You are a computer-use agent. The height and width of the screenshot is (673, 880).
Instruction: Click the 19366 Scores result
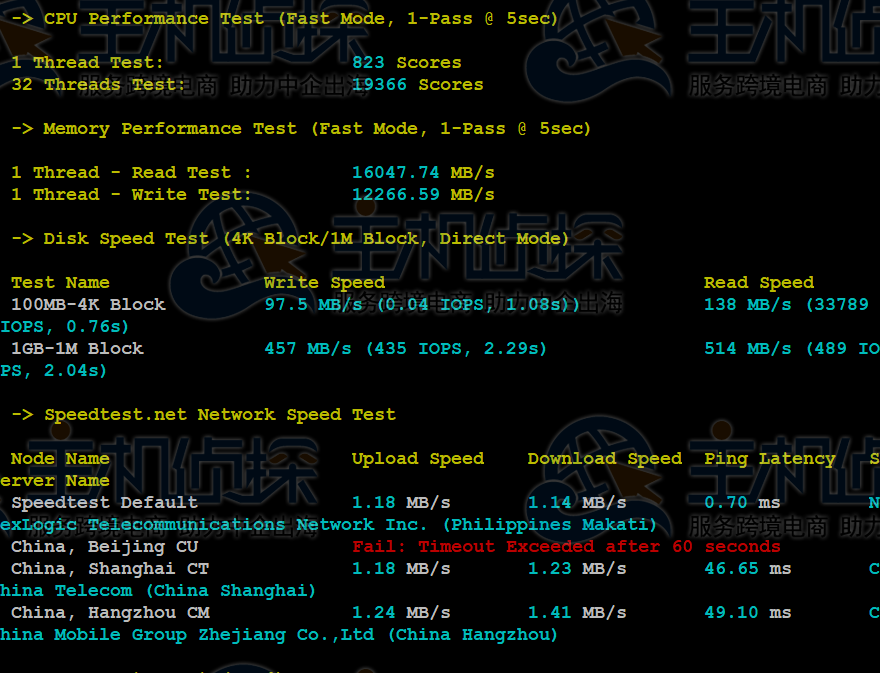point(417,85)
